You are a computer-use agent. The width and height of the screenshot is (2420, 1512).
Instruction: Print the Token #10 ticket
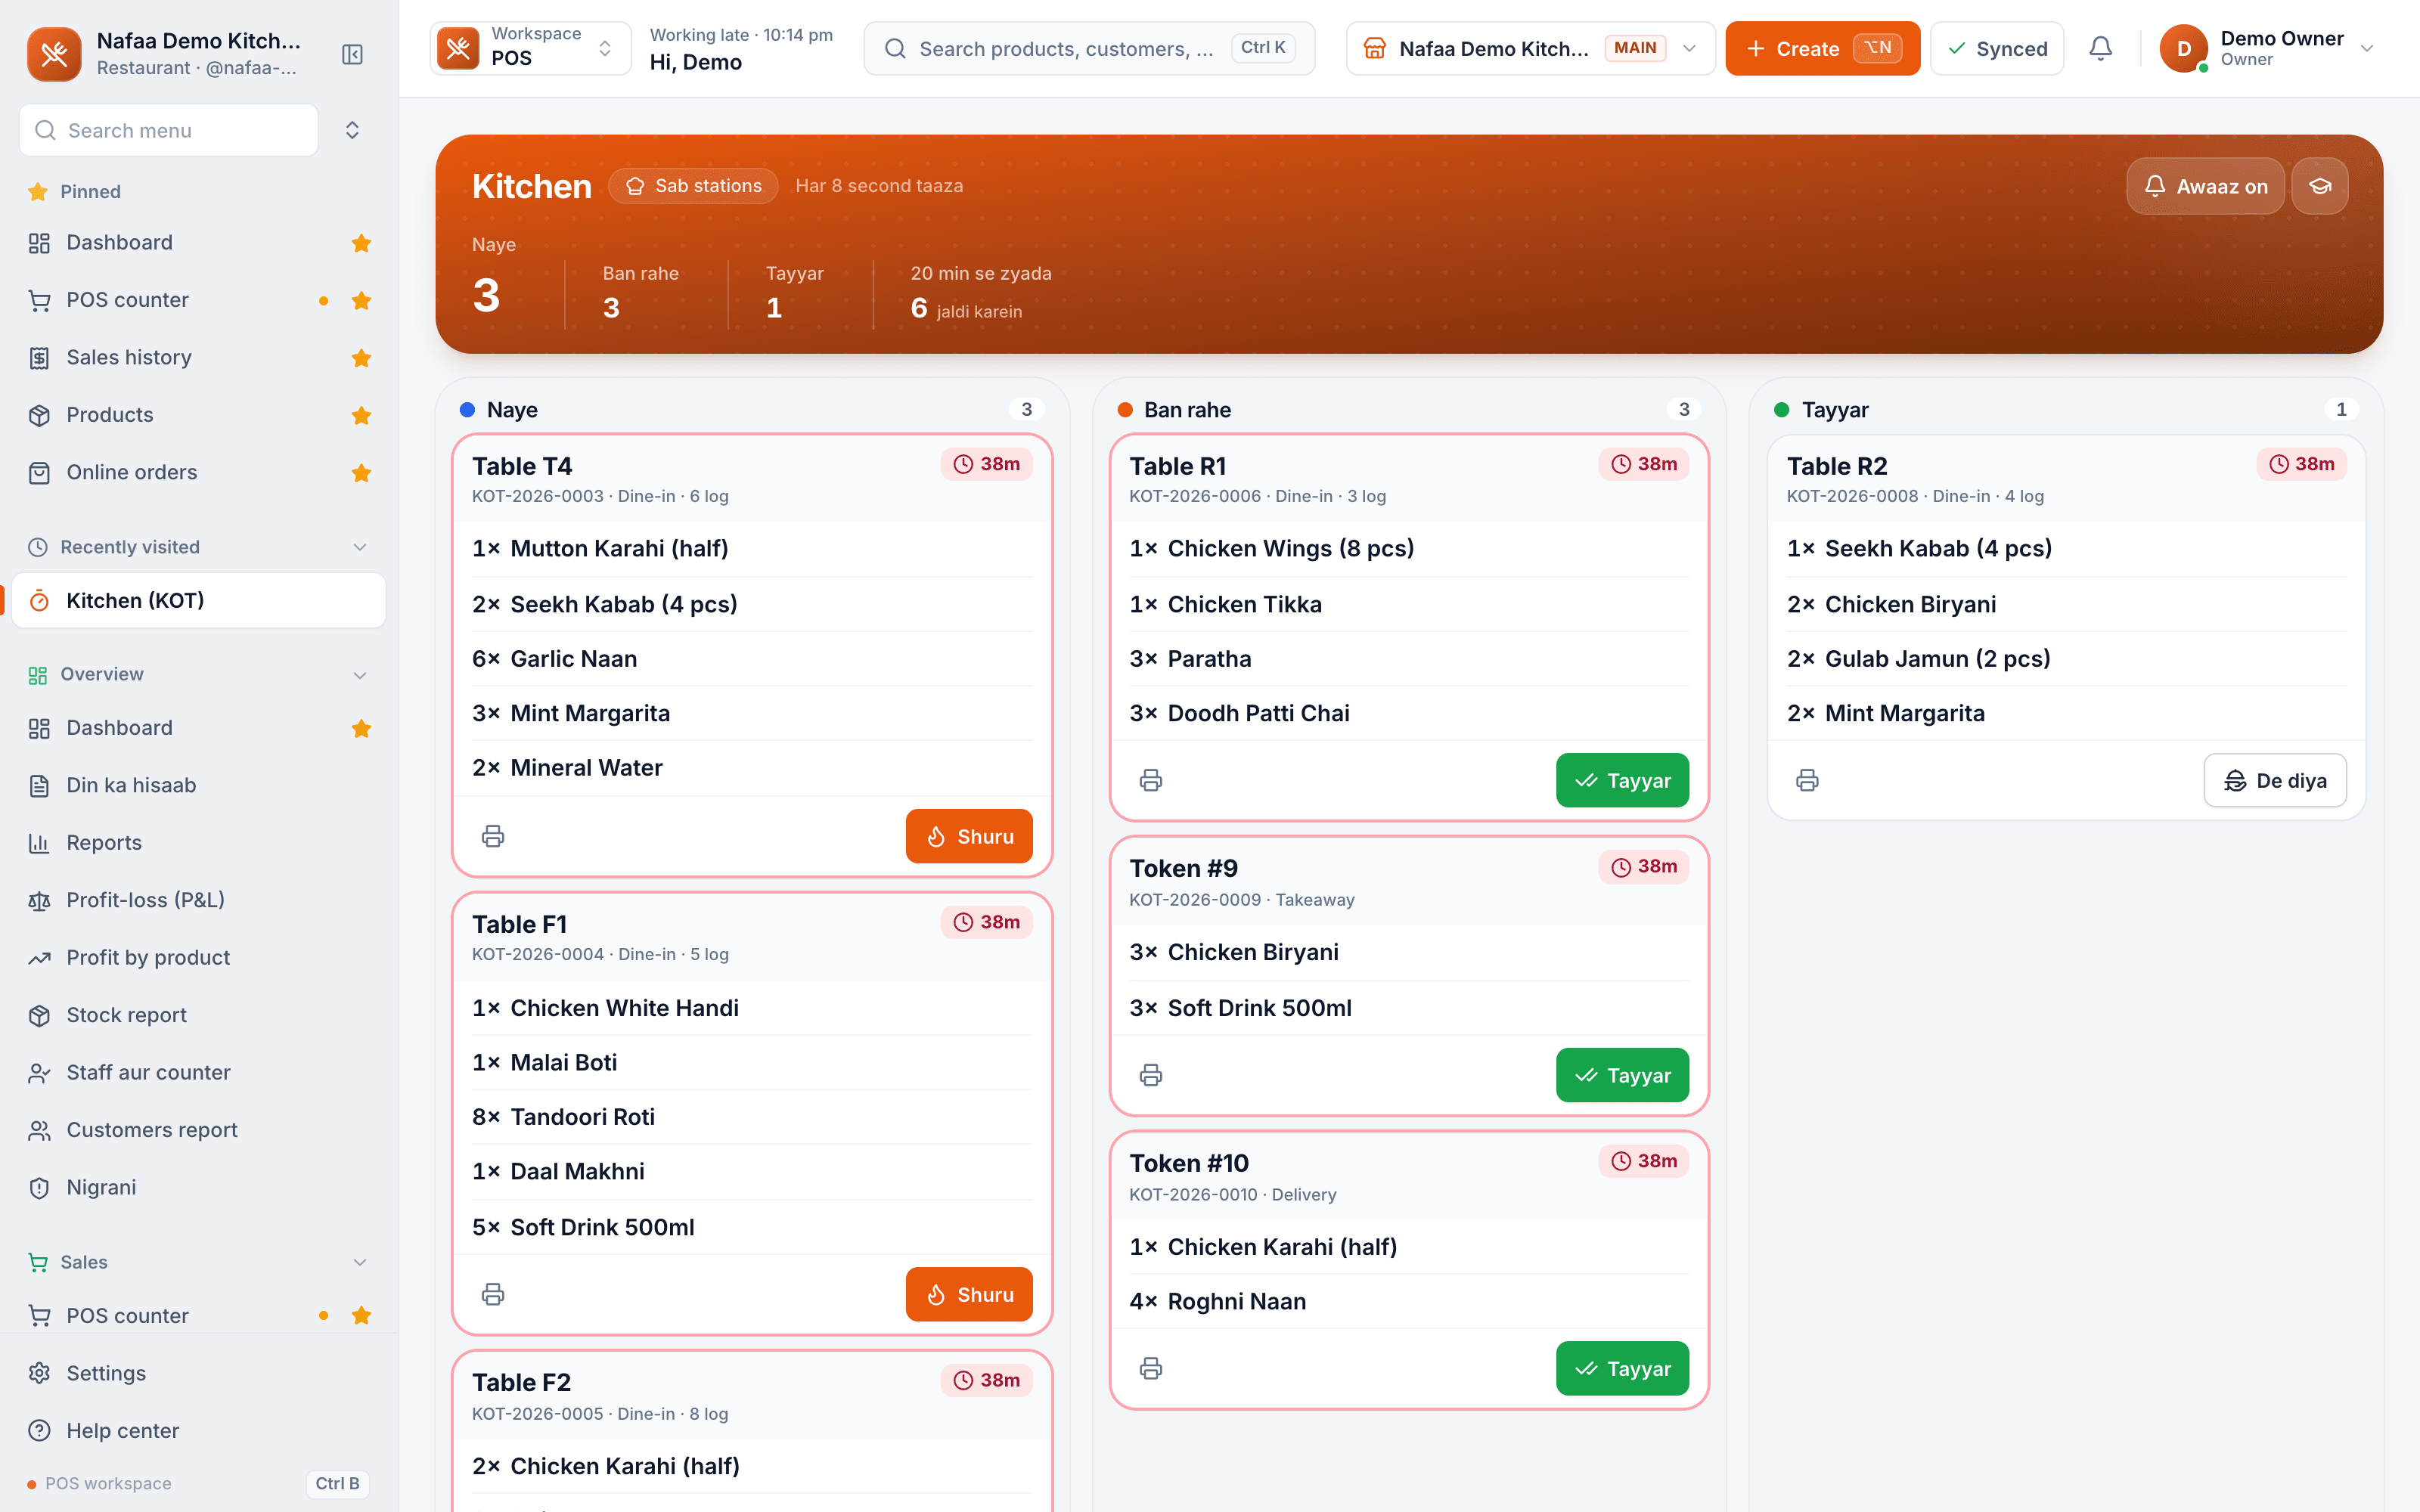point(1151,1368)
